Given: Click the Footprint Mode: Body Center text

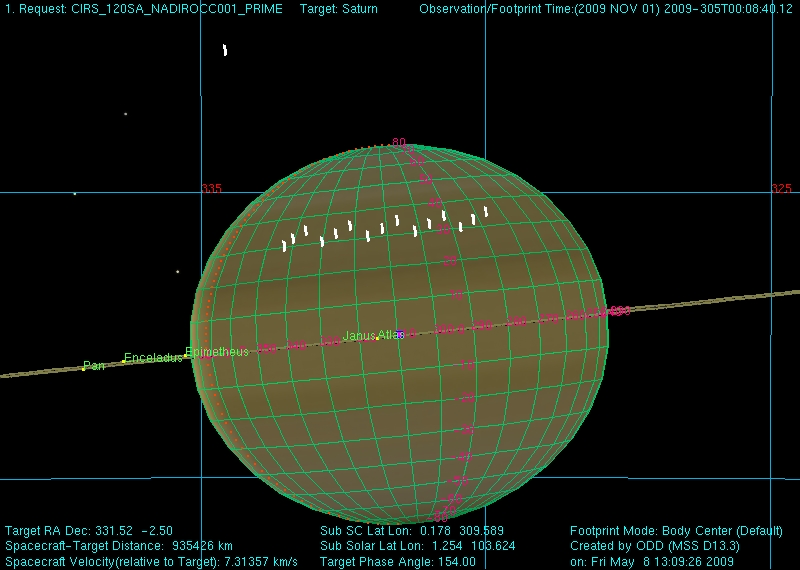Looking at the screenshot, I should tap(671, 531).
